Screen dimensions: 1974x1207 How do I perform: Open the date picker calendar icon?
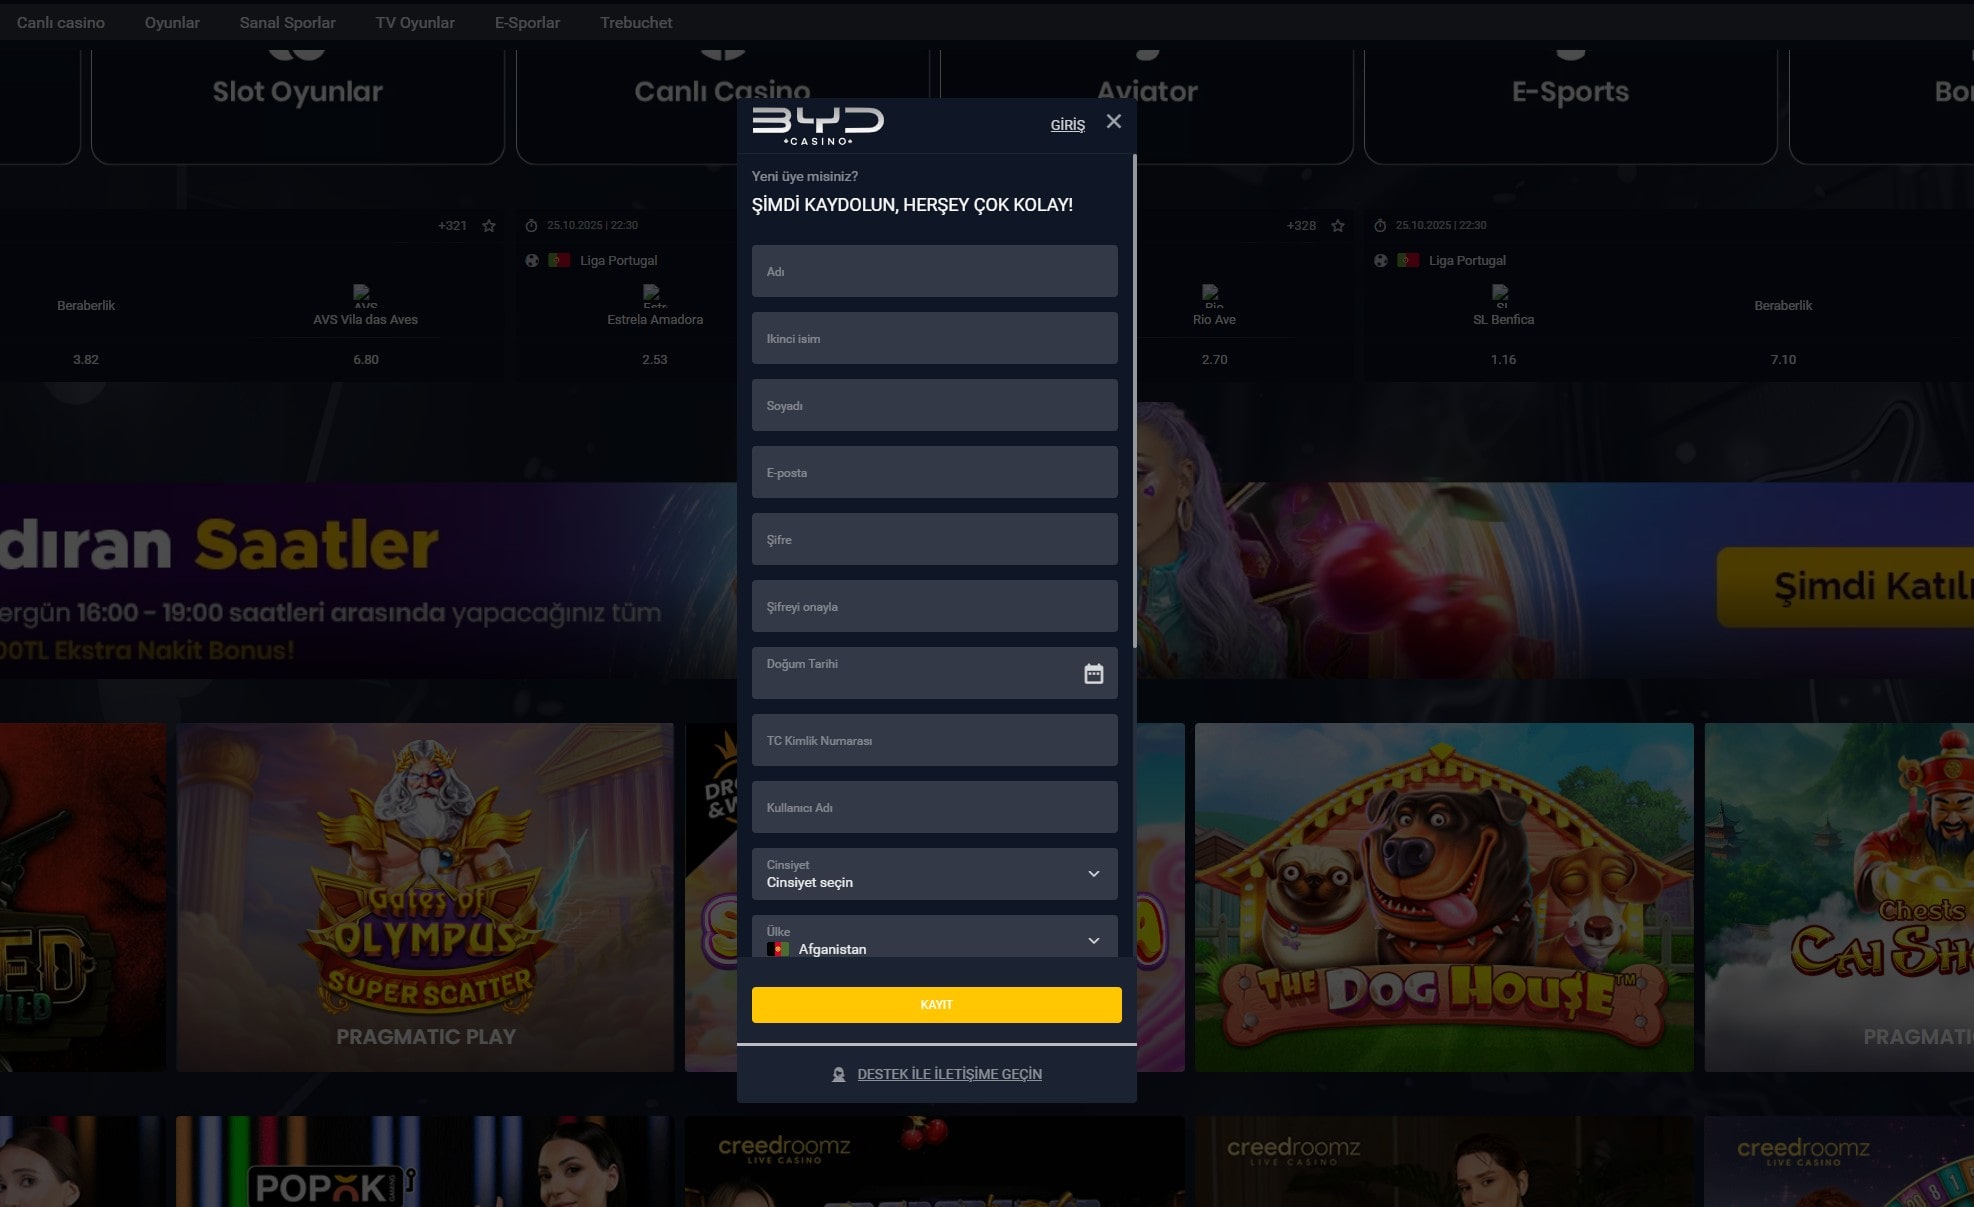coord(1094,673)
